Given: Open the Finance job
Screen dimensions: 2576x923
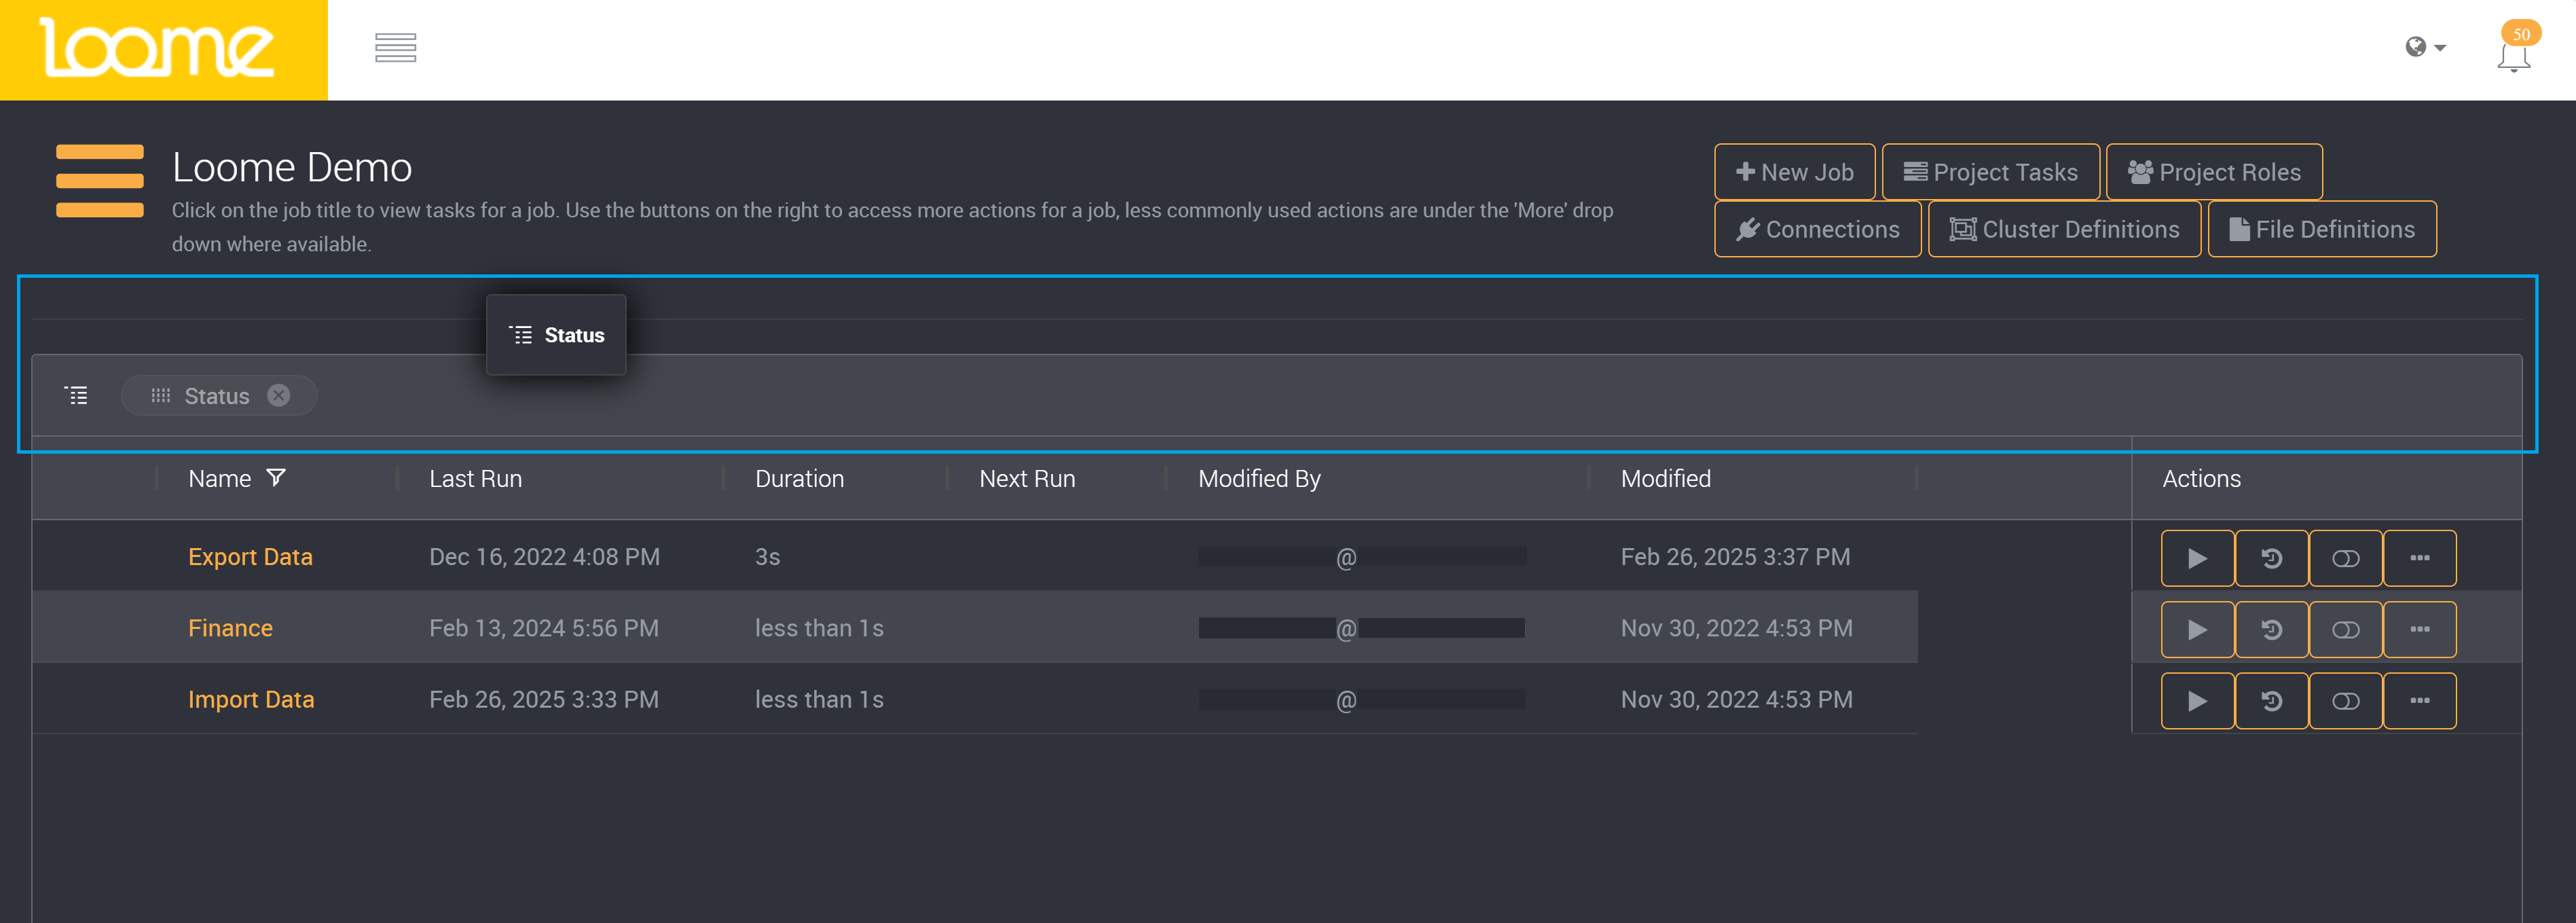Looking at the screenshot, I should pyautogui.click(x=230, y=628).
